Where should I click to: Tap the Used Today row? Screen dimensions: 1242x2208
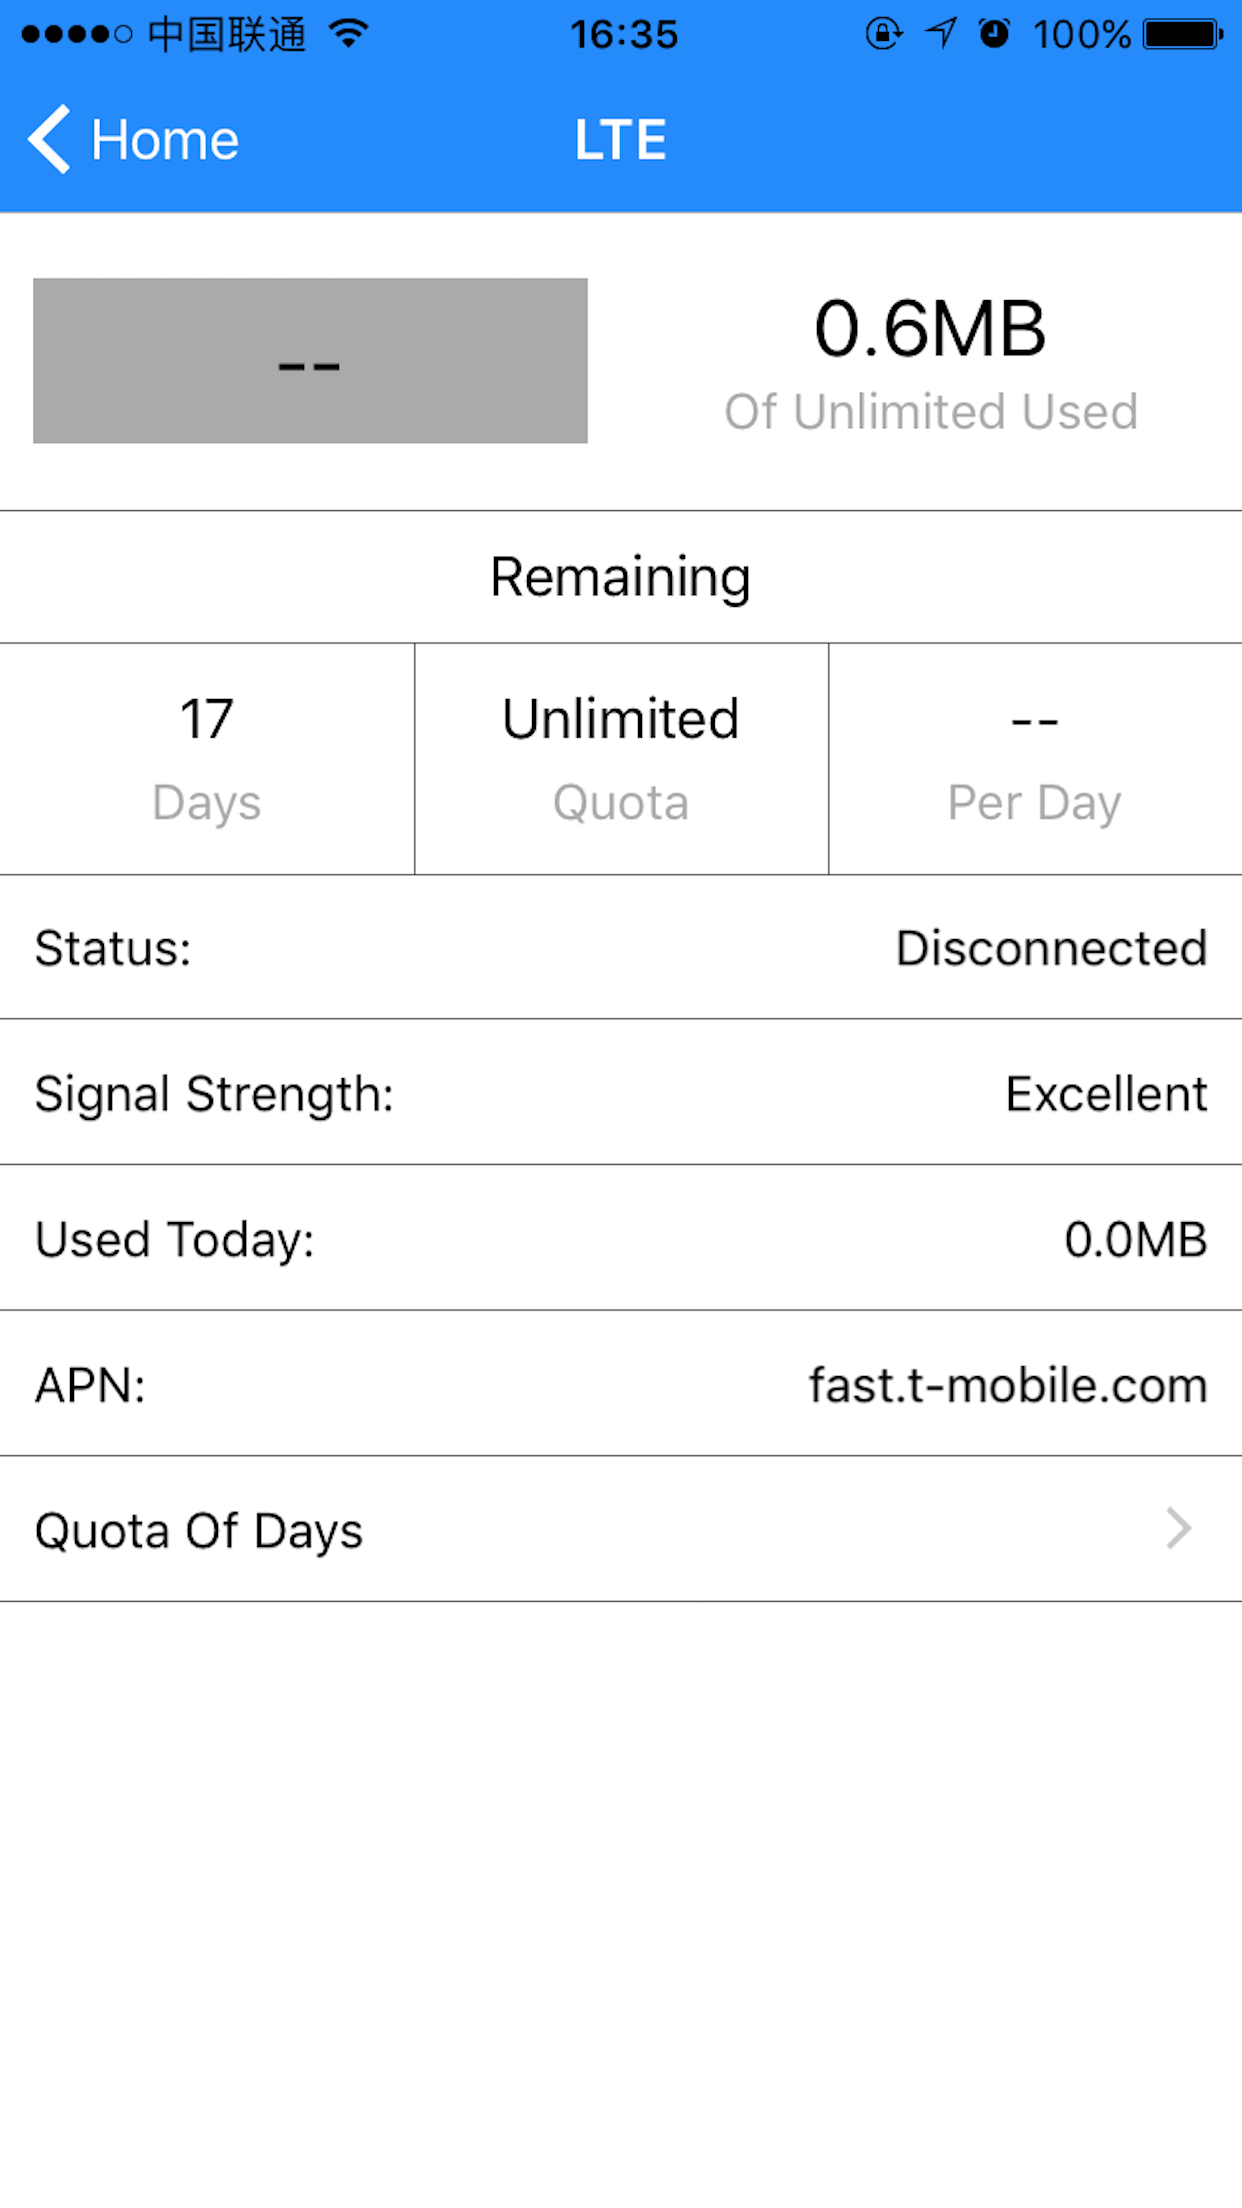[621, 1239]
